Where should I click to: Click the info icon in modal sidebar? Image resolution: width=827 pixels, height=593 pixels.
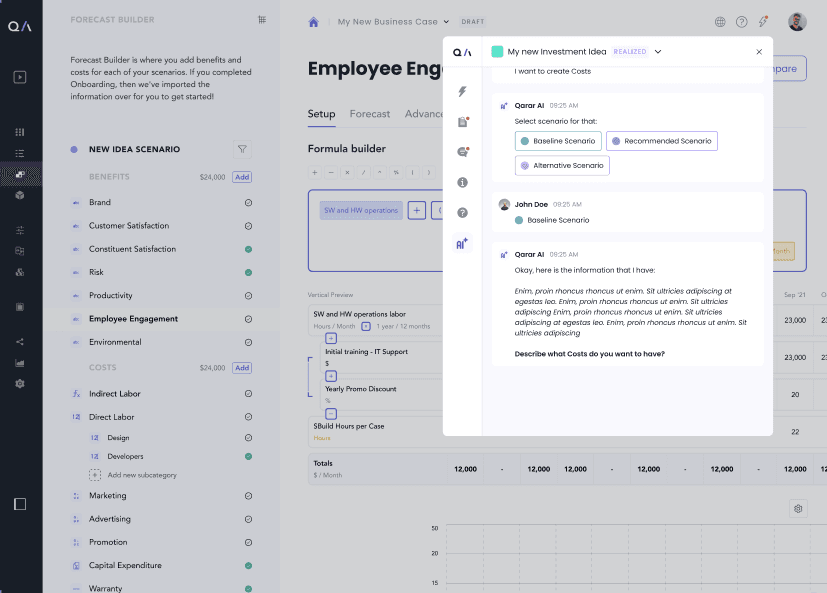(x=462, y=183)
